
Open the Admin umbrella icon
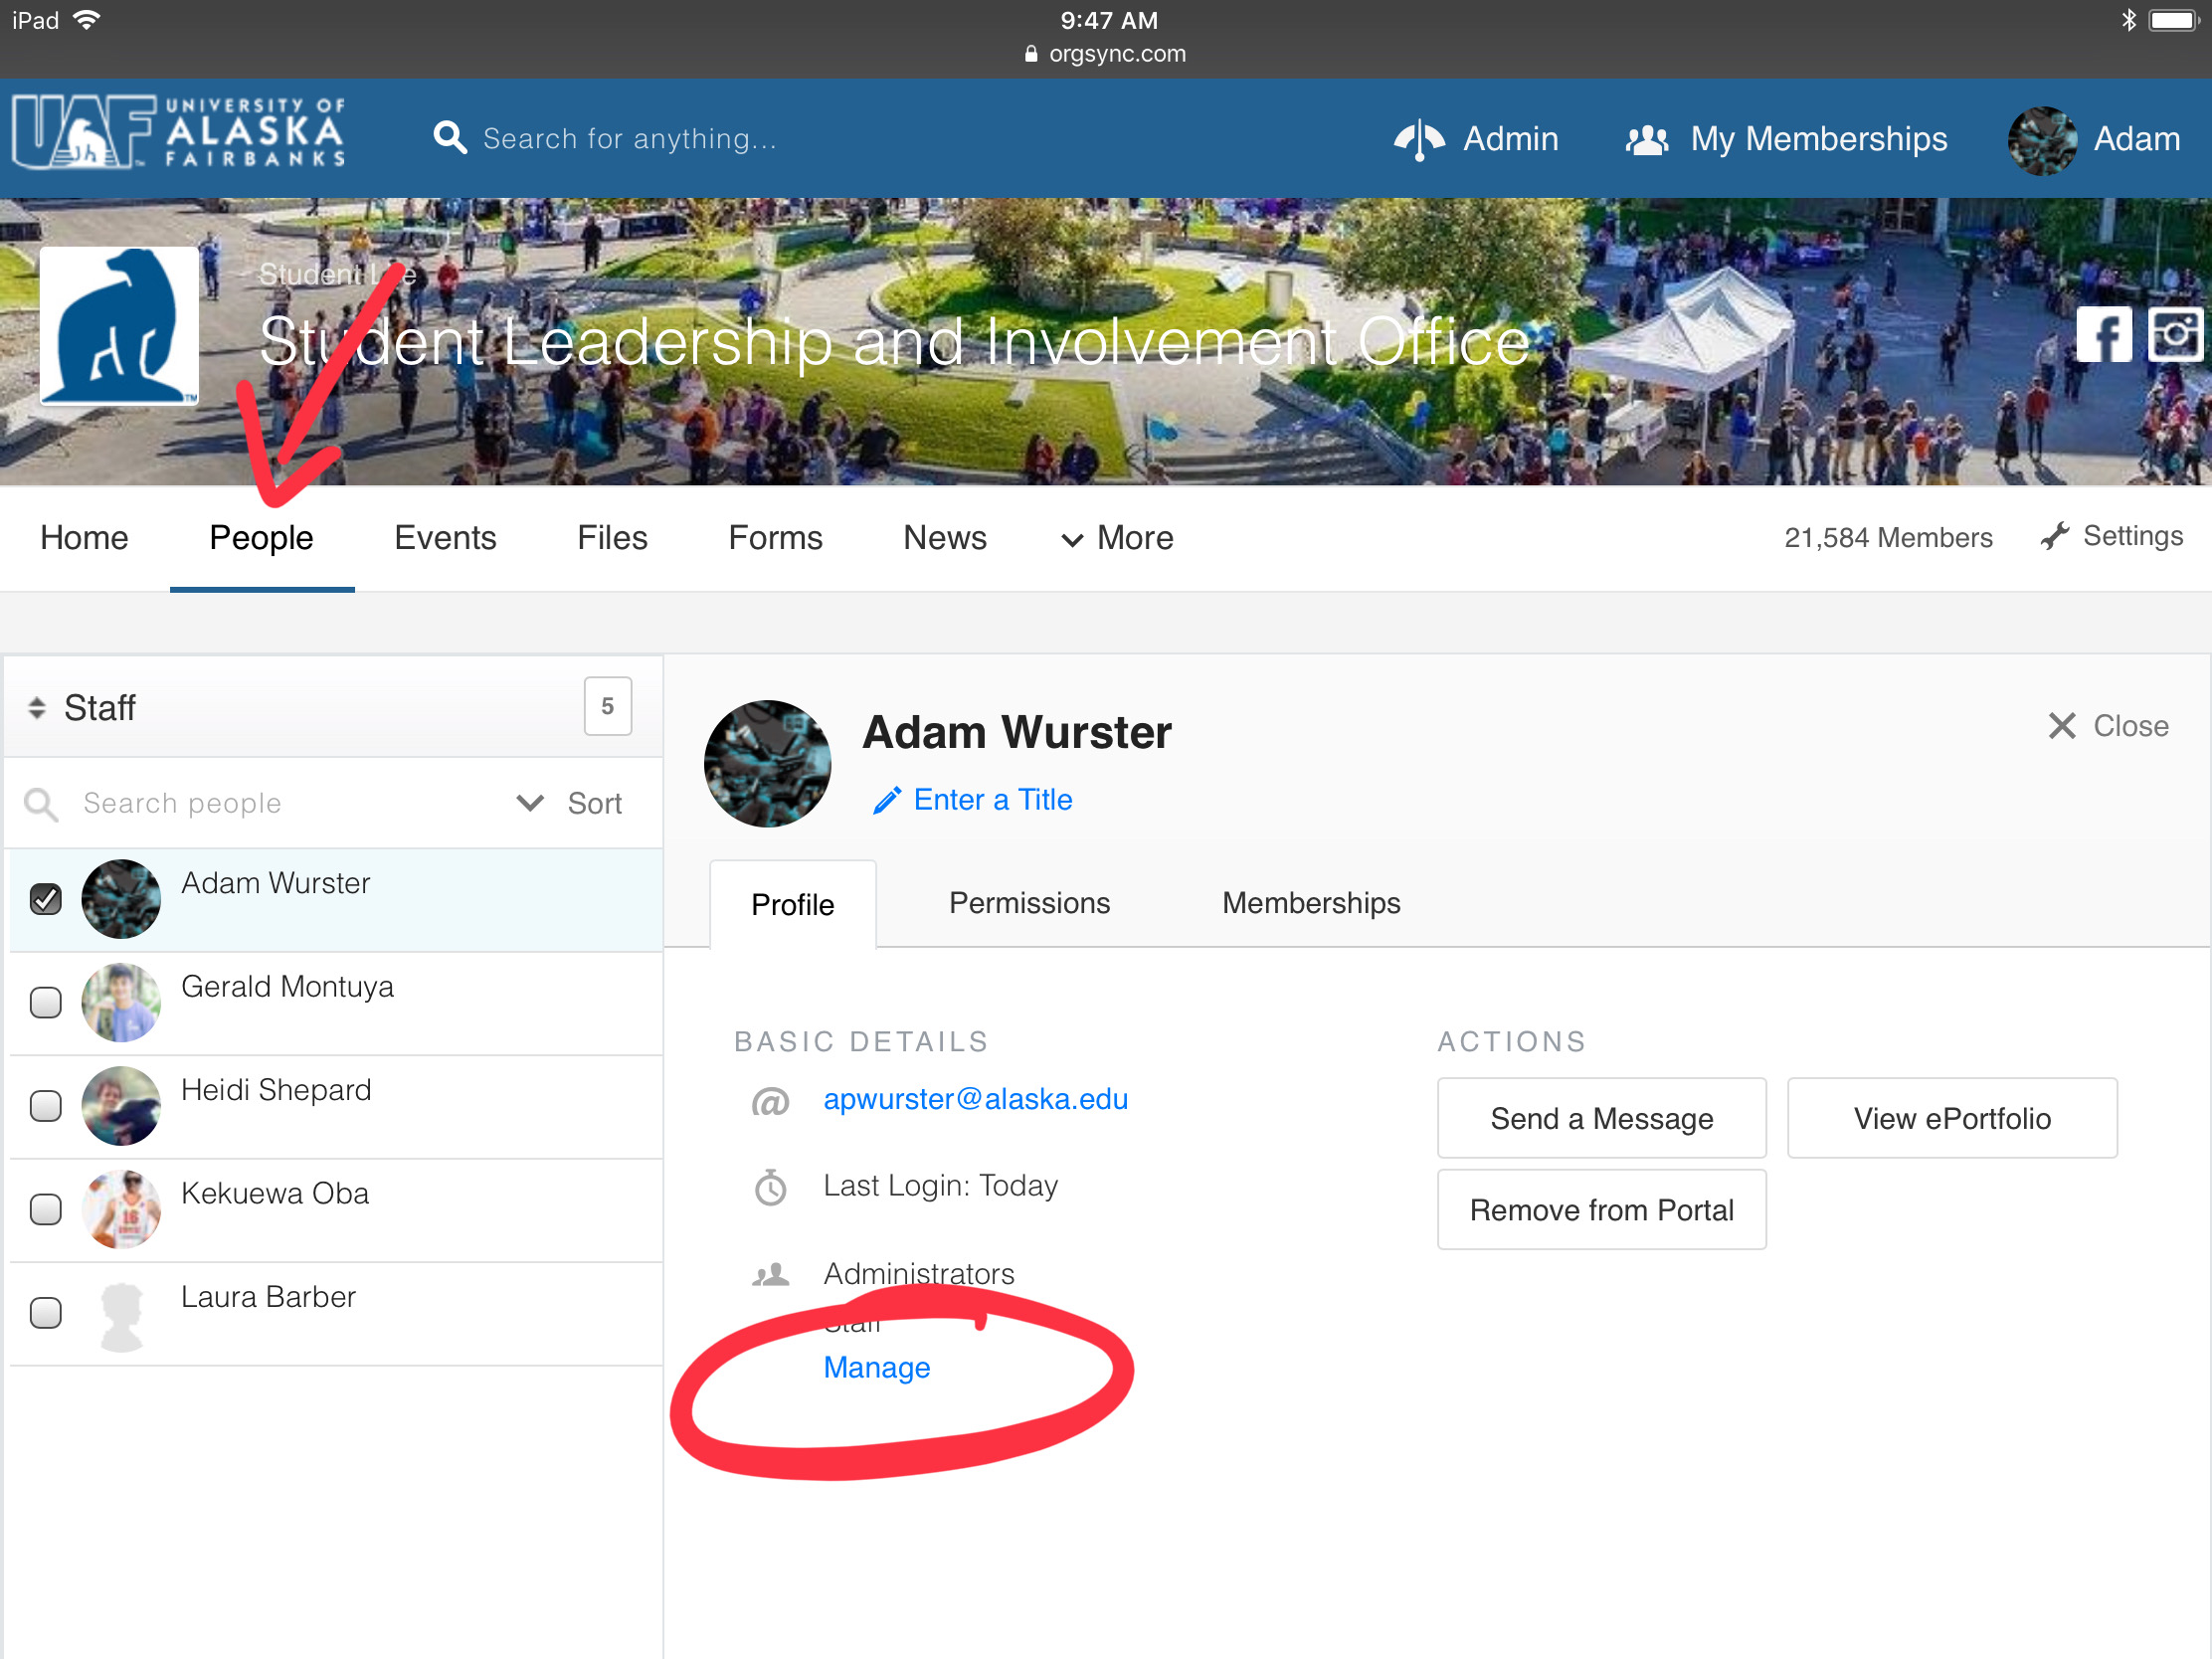1419,139
